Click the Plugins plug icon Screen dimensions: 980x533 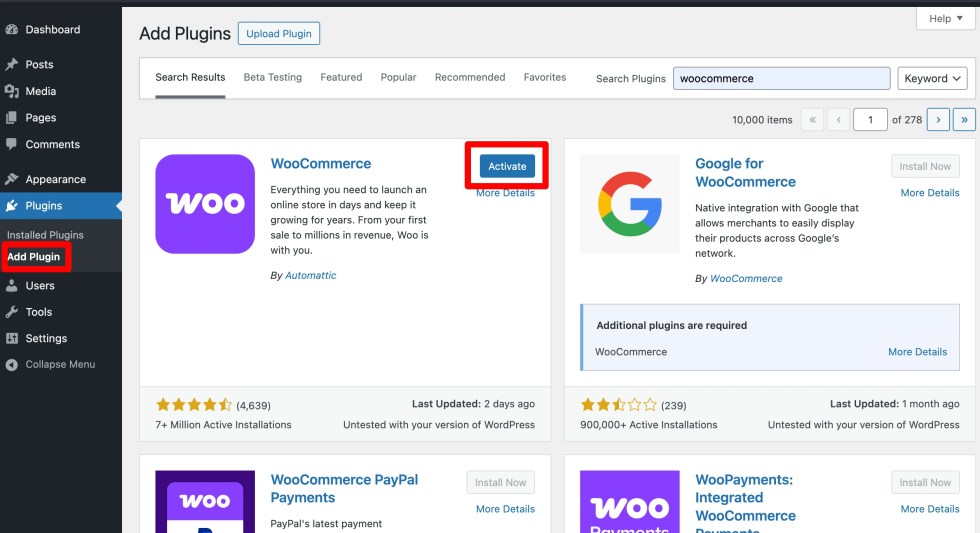(x=11, y=206)
